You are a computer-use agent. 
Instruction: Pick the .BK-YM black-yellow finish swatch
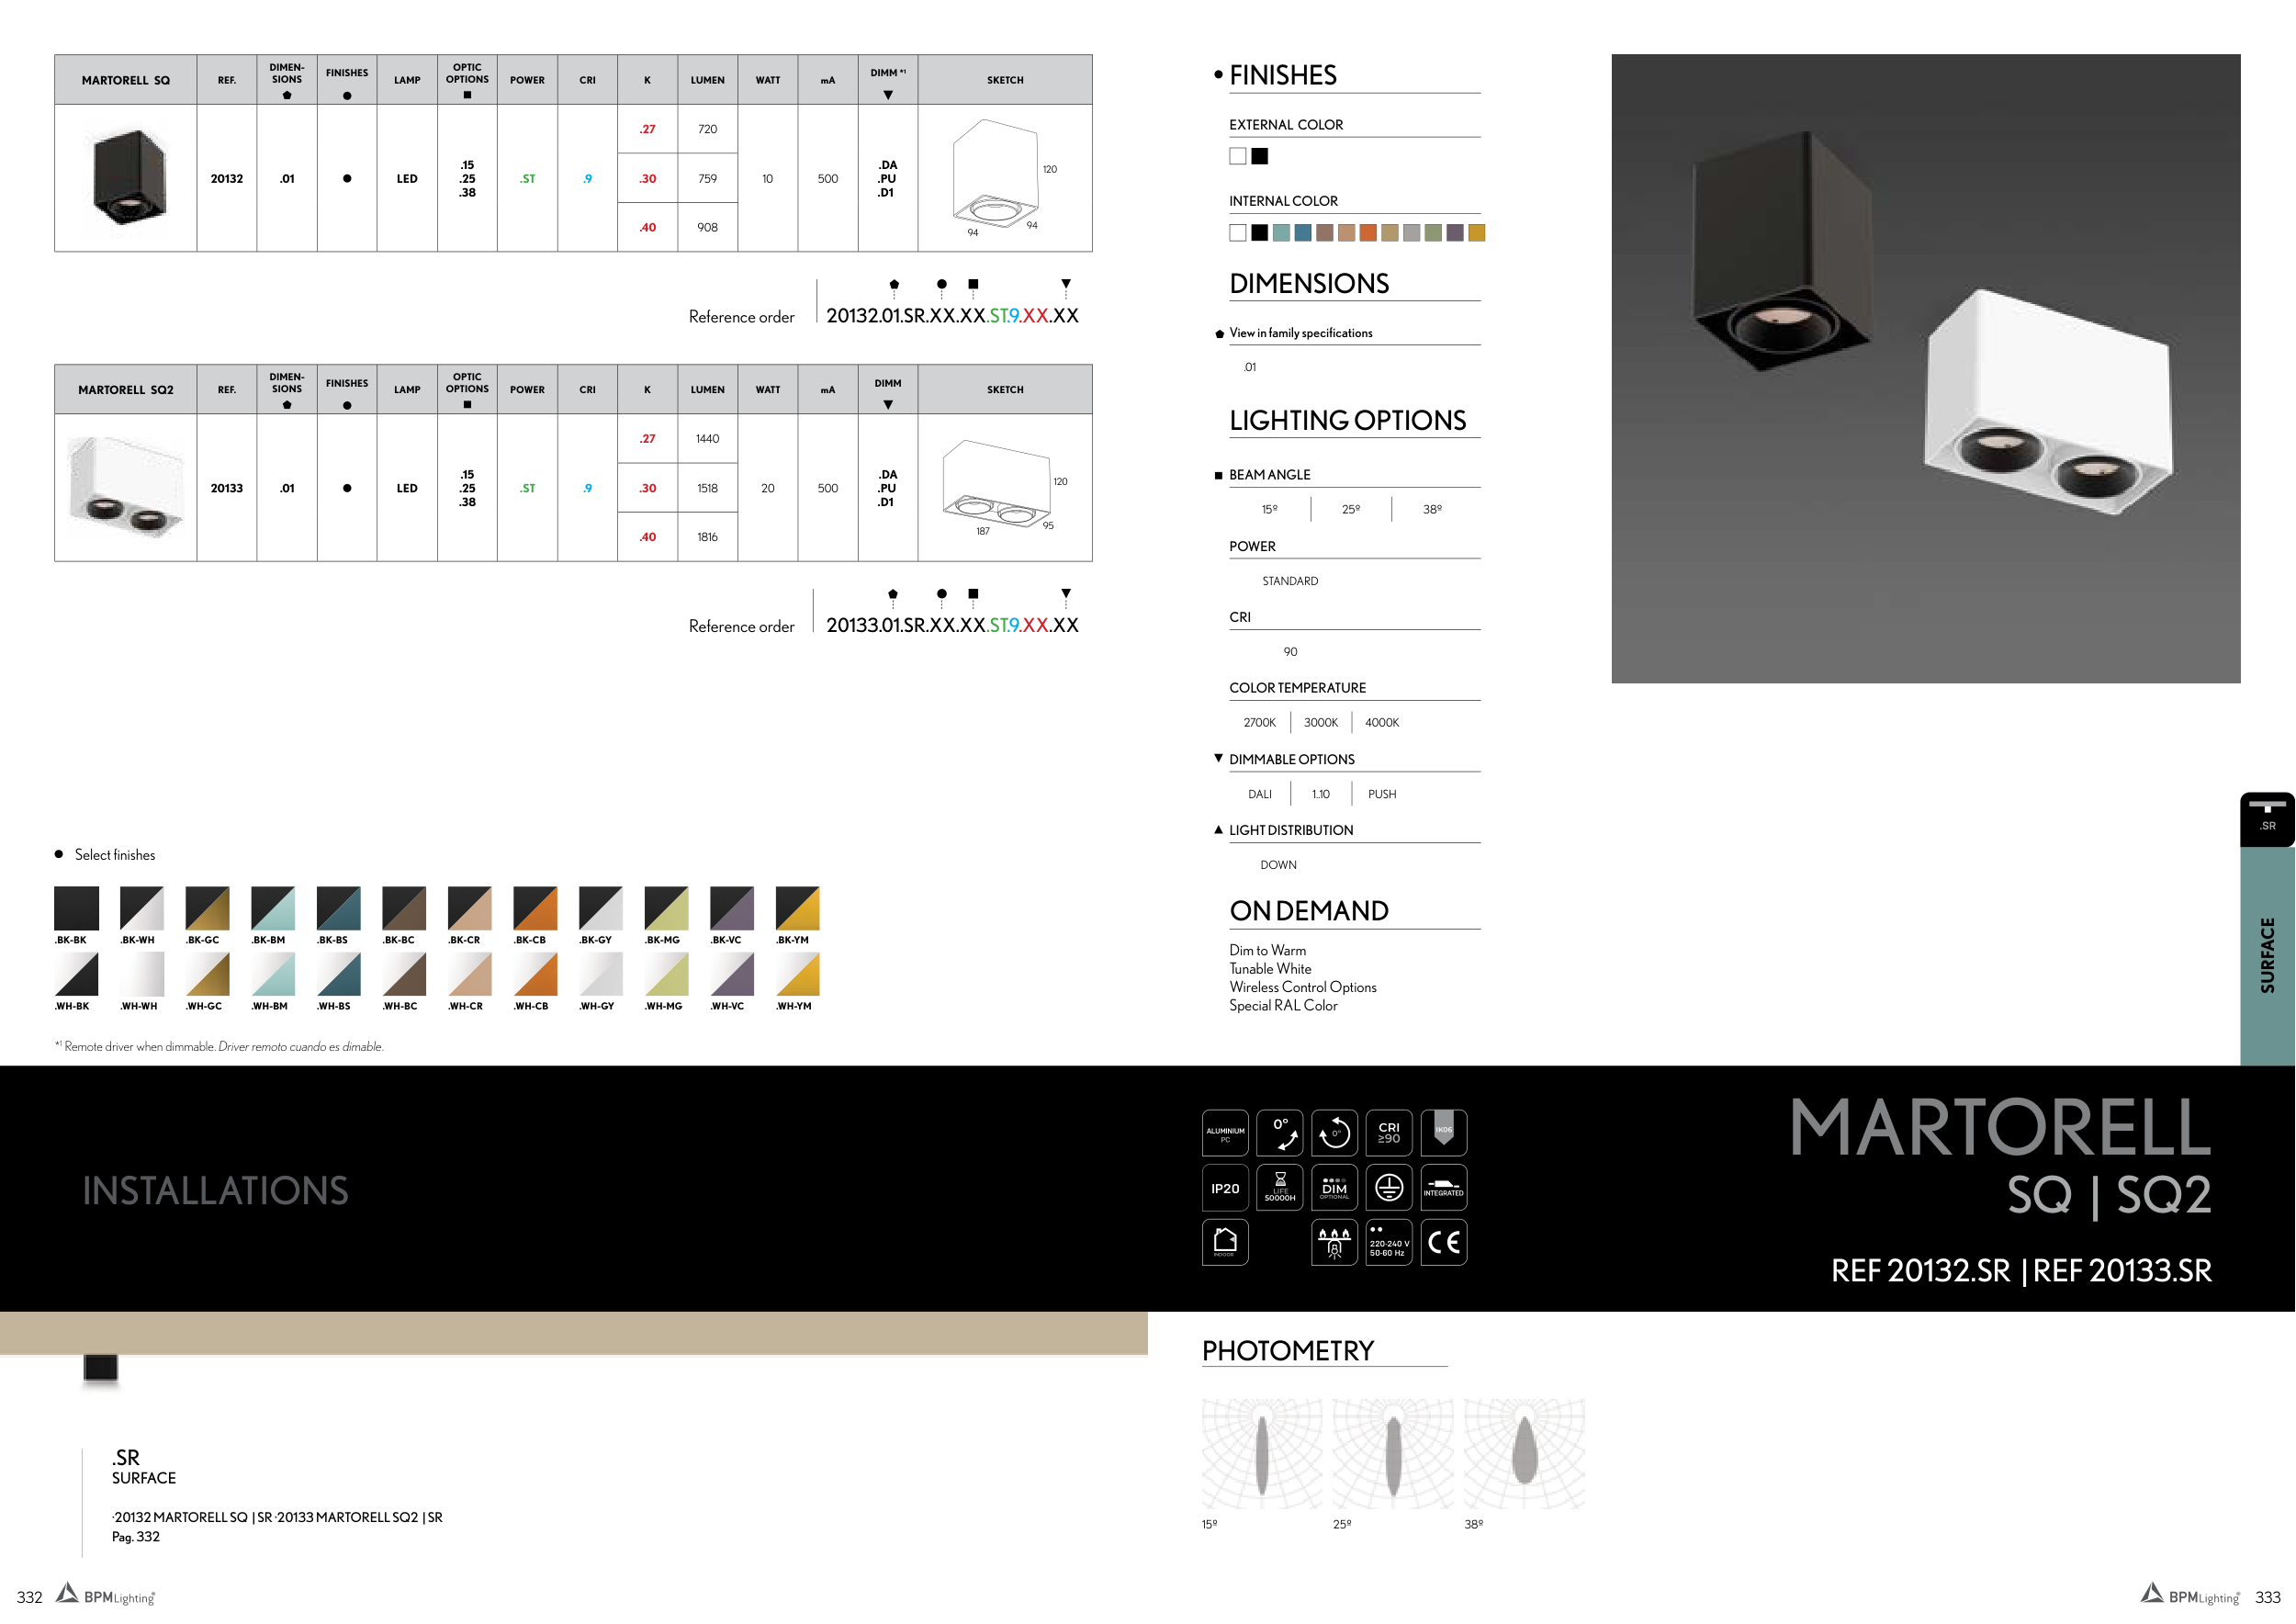(x=797, y=908)
